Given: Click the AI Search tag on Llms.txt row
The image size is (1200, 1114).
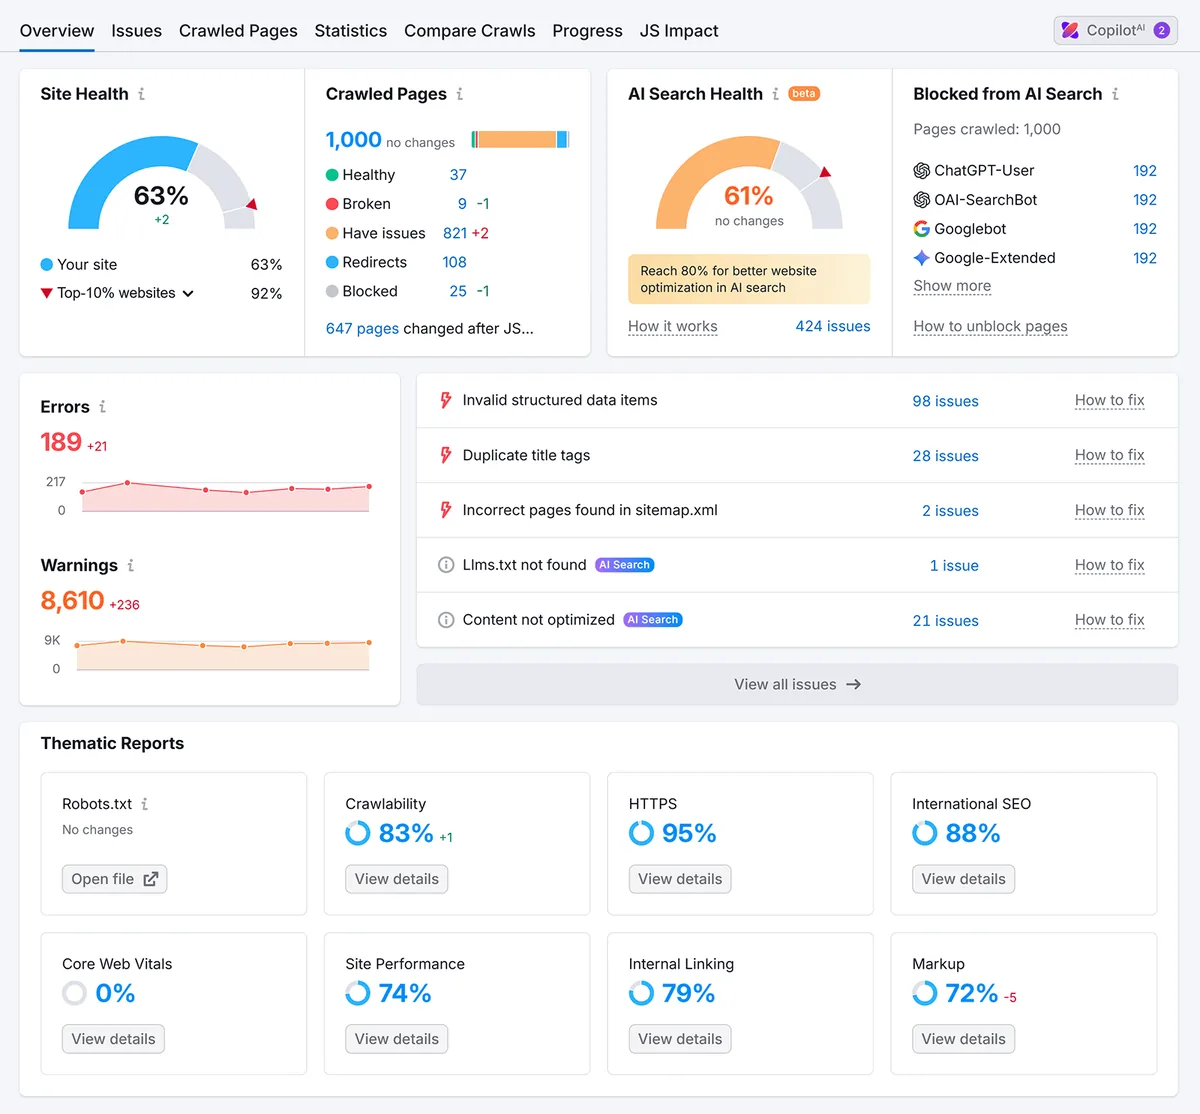Looking at the screenshot, I should 625,565.
